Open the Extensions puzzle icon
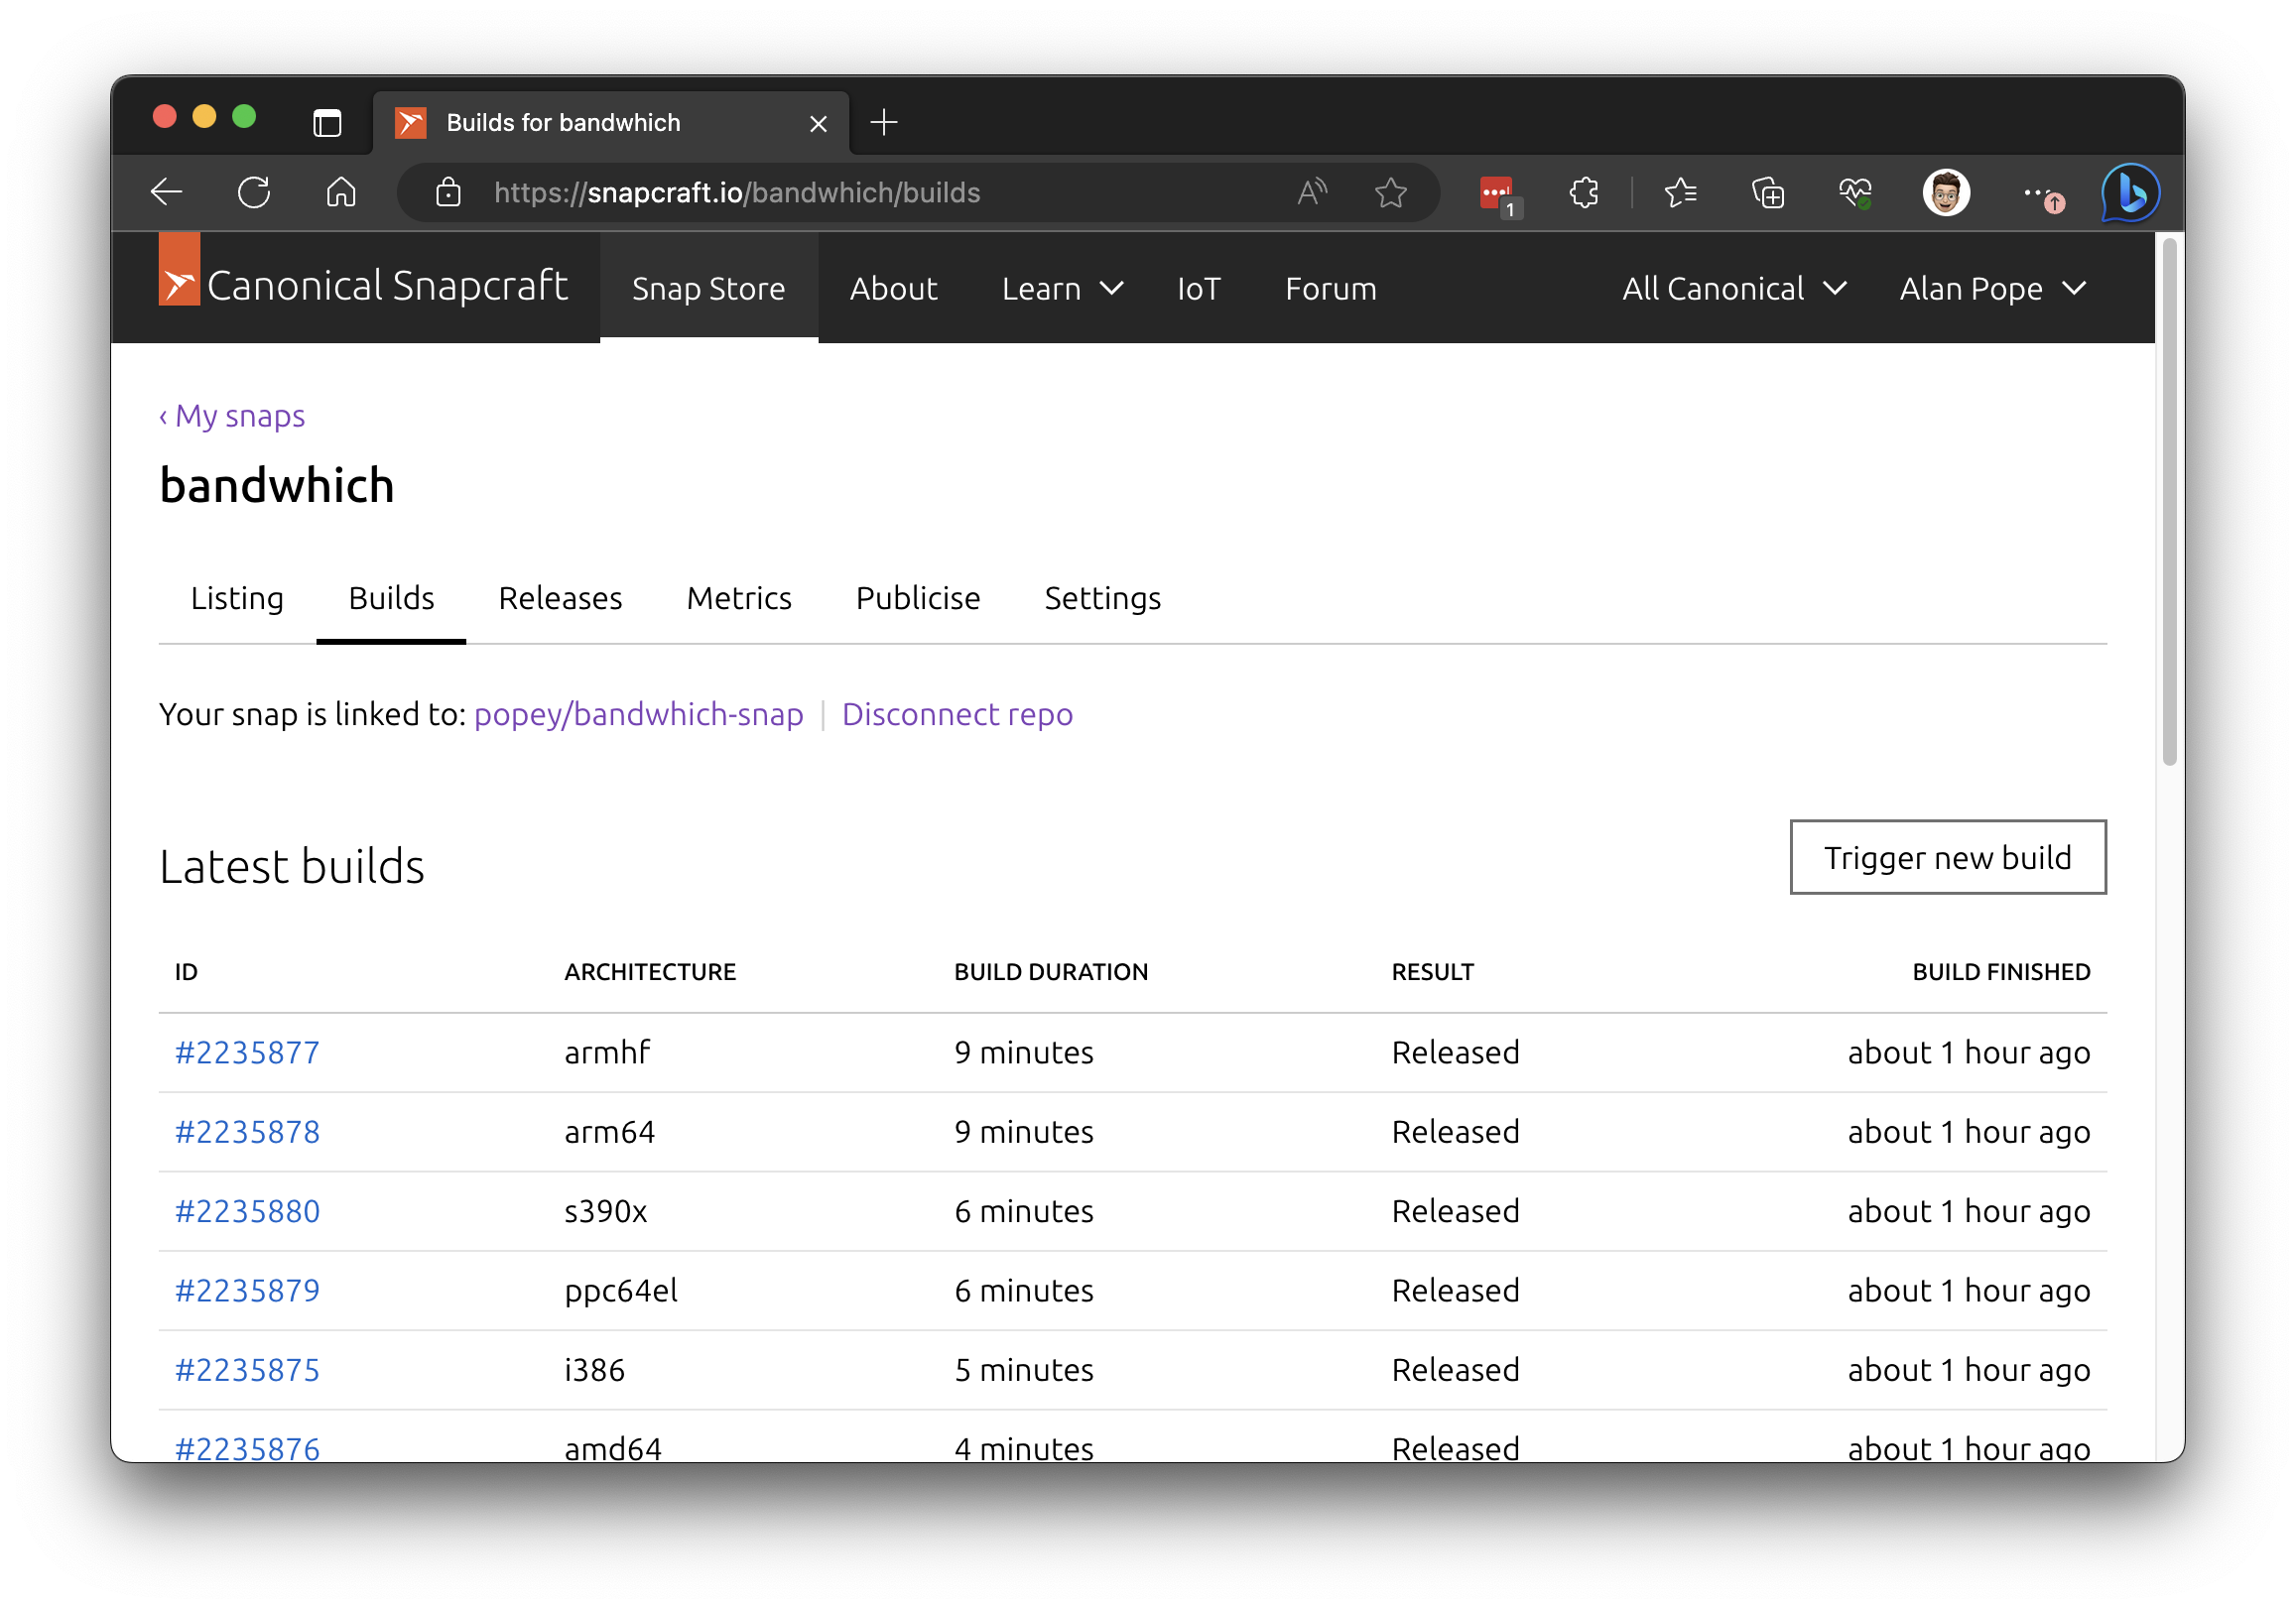 1584,192
